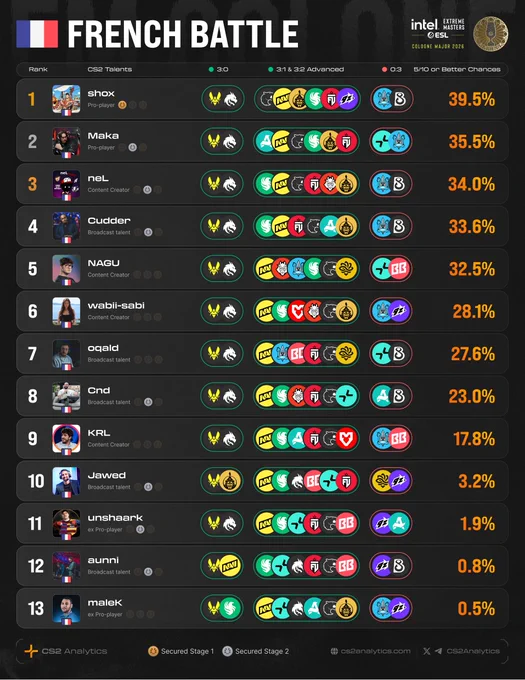Select the CS2 Talents column header

(x=110, y=69)
